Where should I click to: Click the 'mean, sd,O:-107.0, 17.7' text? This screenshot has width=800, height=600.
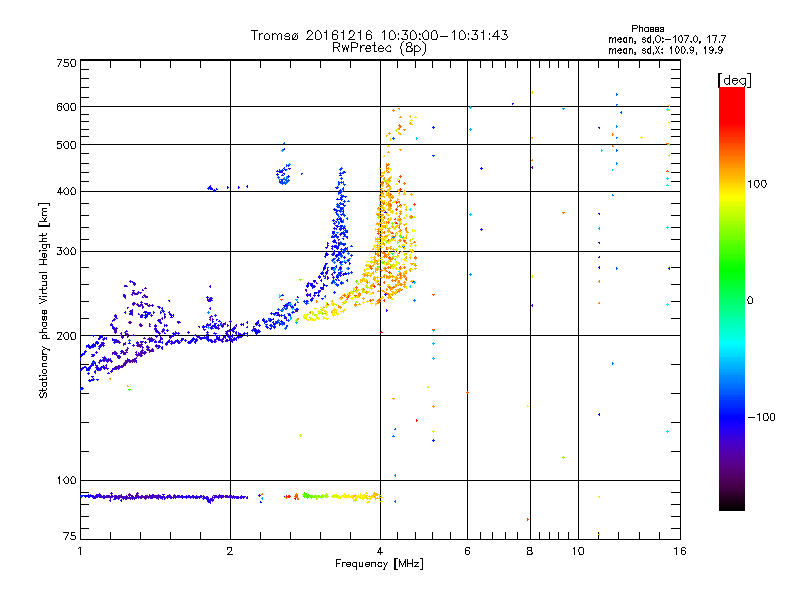click(667, 39)
